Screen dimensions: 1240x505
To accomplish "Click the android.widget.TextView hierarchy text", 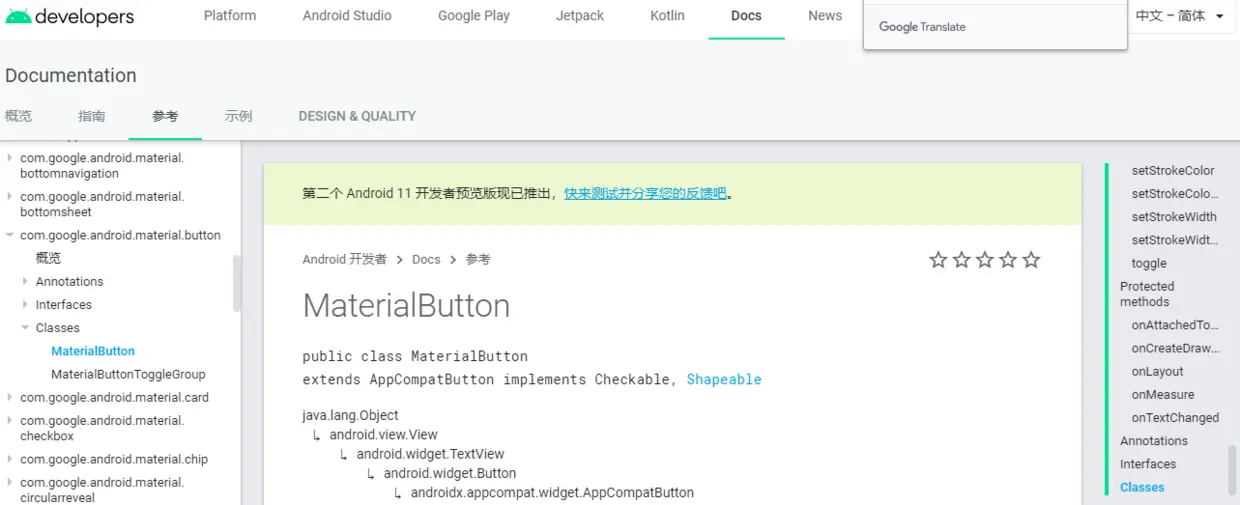I will [x=431, y=454].
